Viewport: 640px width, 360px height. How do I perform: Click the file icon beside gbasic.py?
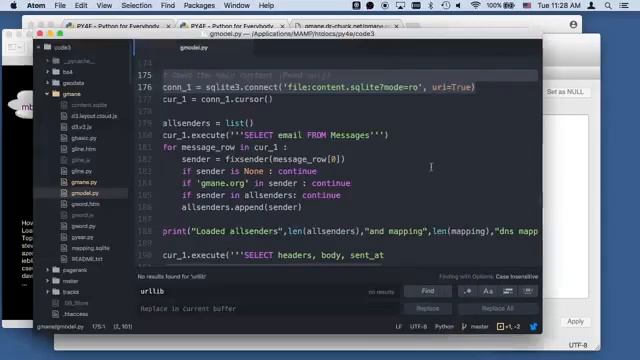point(64,138)
